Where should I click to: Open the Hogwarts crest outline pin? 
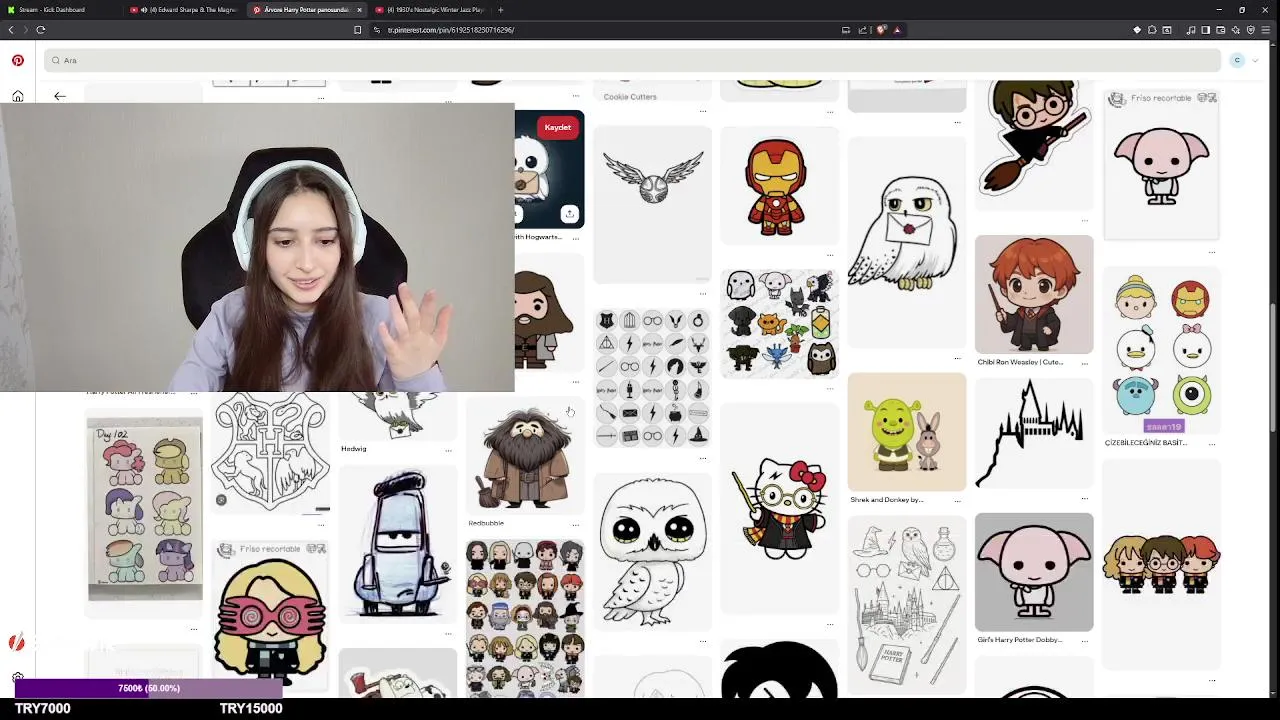click(270, 453)
